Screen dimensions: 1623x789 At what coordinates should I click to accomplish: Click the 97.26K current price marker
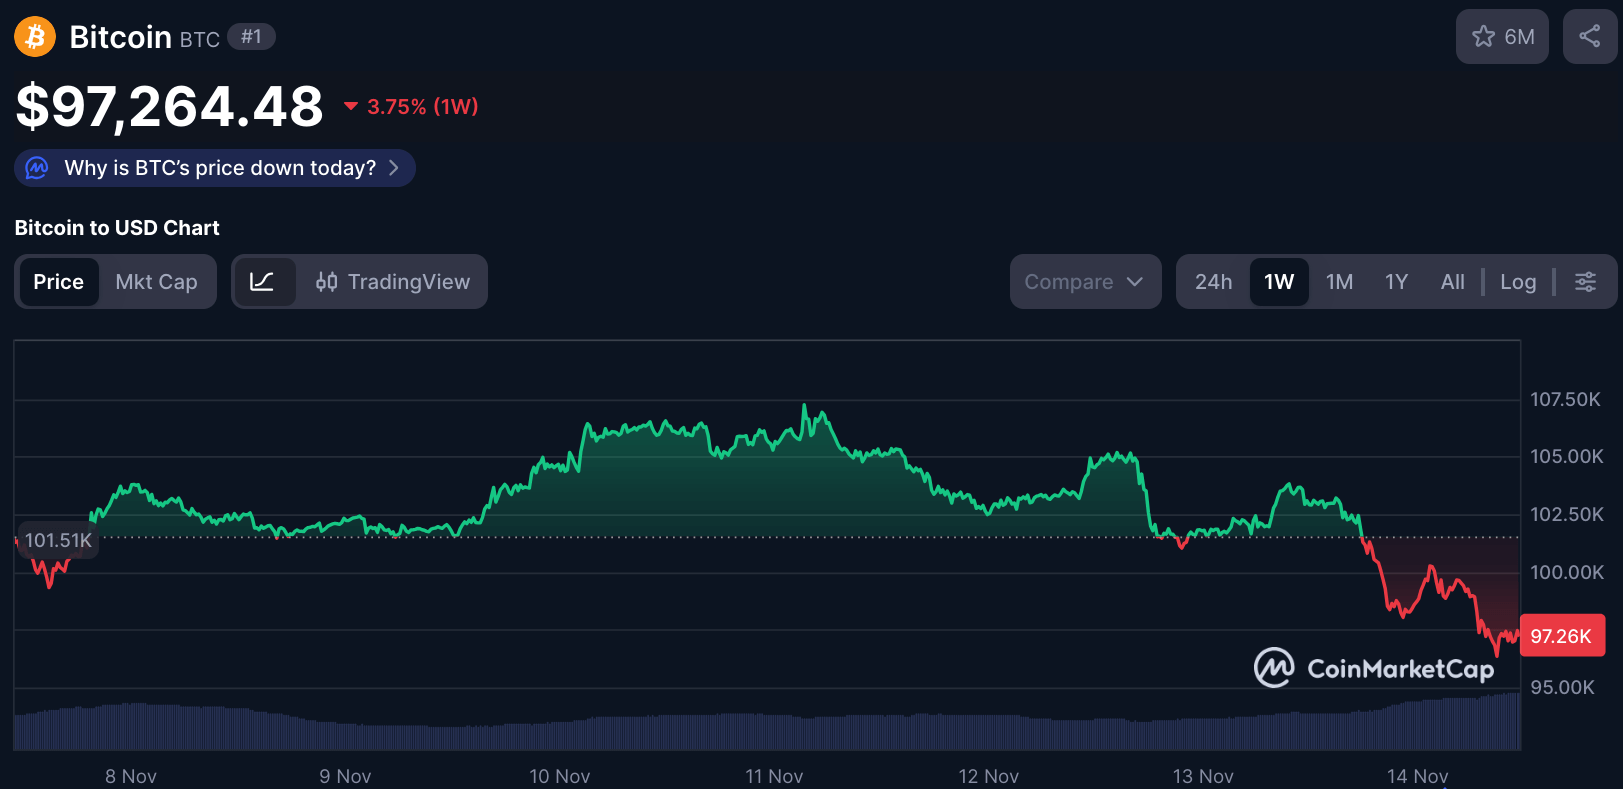[1561, 636]
